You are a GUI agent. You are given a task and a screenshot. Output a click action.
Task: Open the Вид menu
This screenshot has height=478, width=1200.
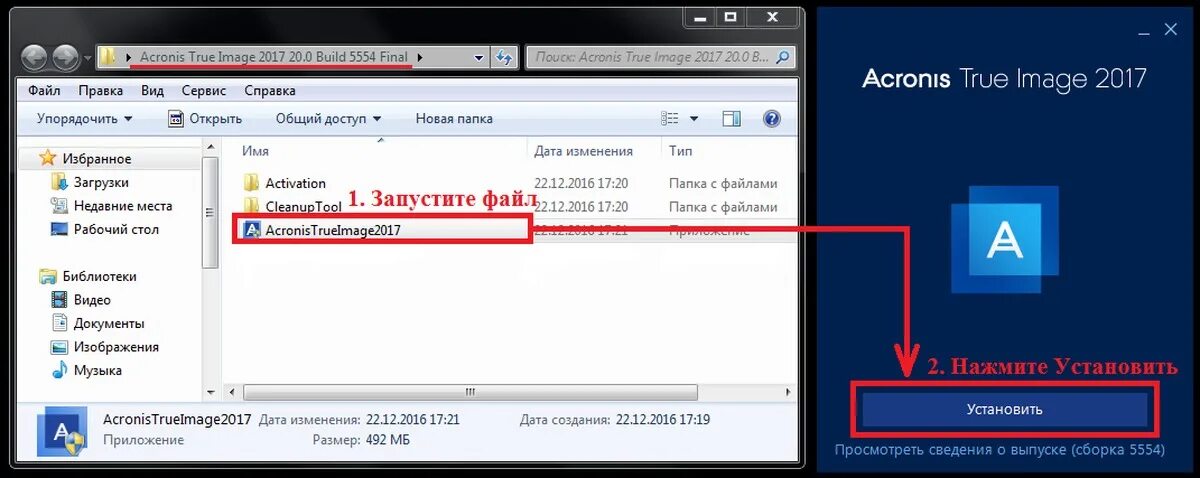click(152, 90)
